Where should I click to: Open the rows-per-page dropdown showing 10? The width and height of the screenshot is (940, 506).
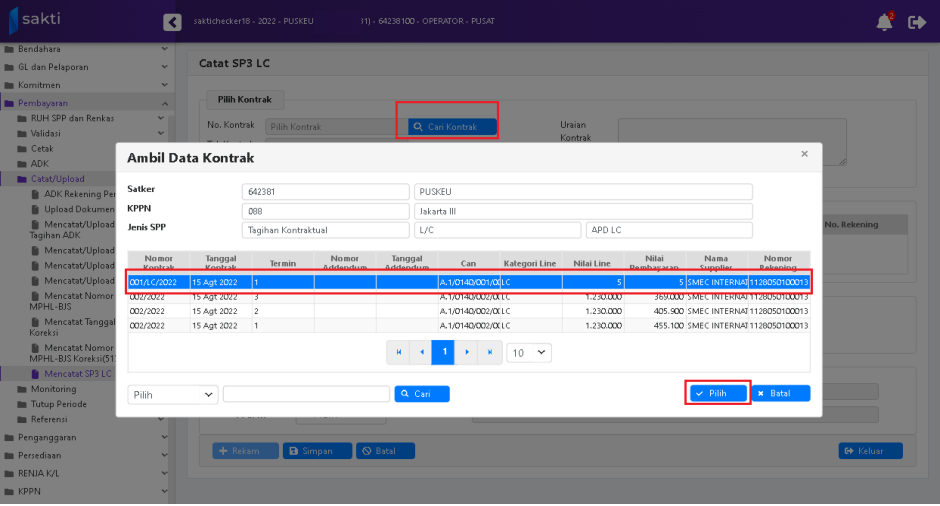528,353
